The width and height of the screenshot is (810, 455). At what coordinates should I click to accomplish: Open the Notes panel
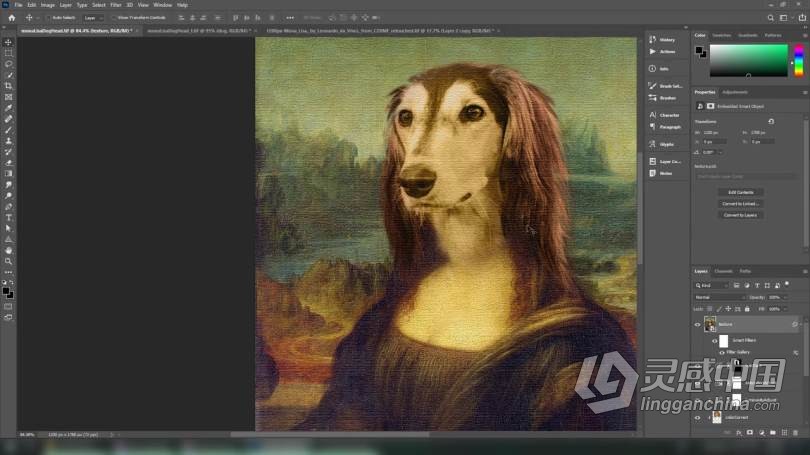pos(663,174)
